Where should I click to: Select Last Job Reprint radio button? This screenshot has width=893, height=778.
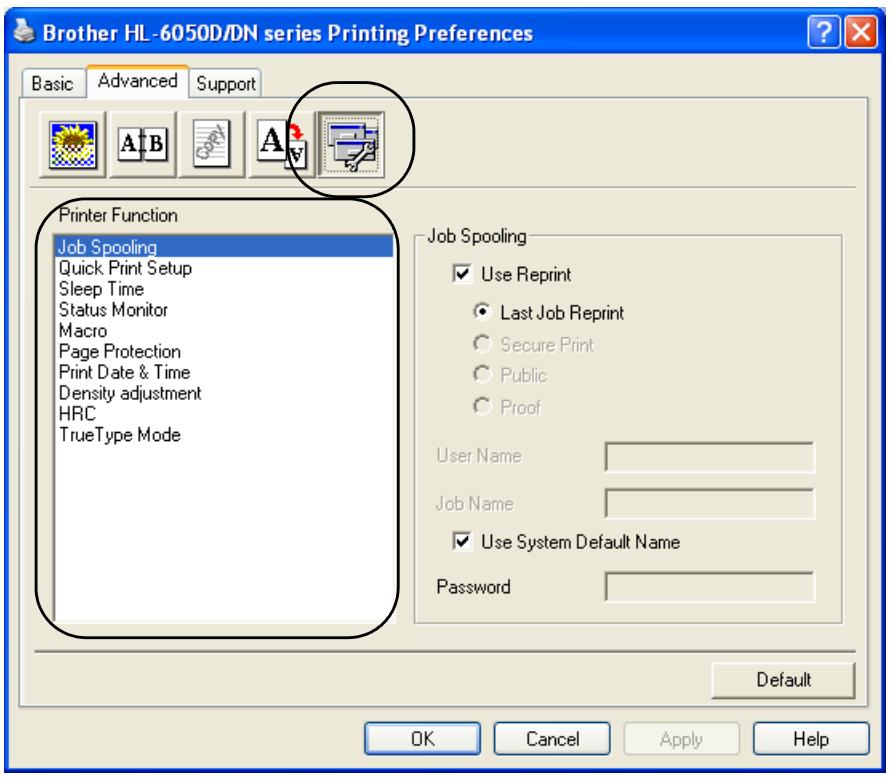(x=482, y=312)
